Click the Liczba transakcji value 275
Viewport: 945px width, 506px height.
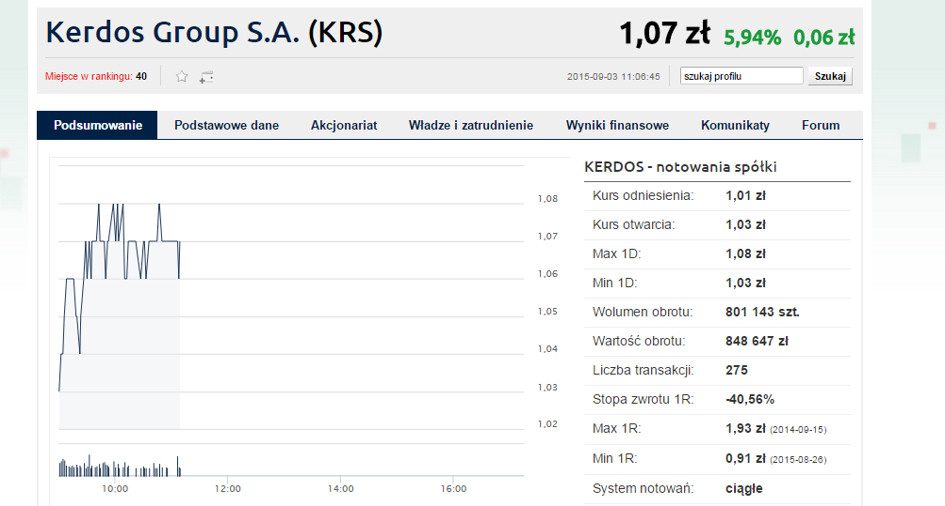tap(736, 370)
